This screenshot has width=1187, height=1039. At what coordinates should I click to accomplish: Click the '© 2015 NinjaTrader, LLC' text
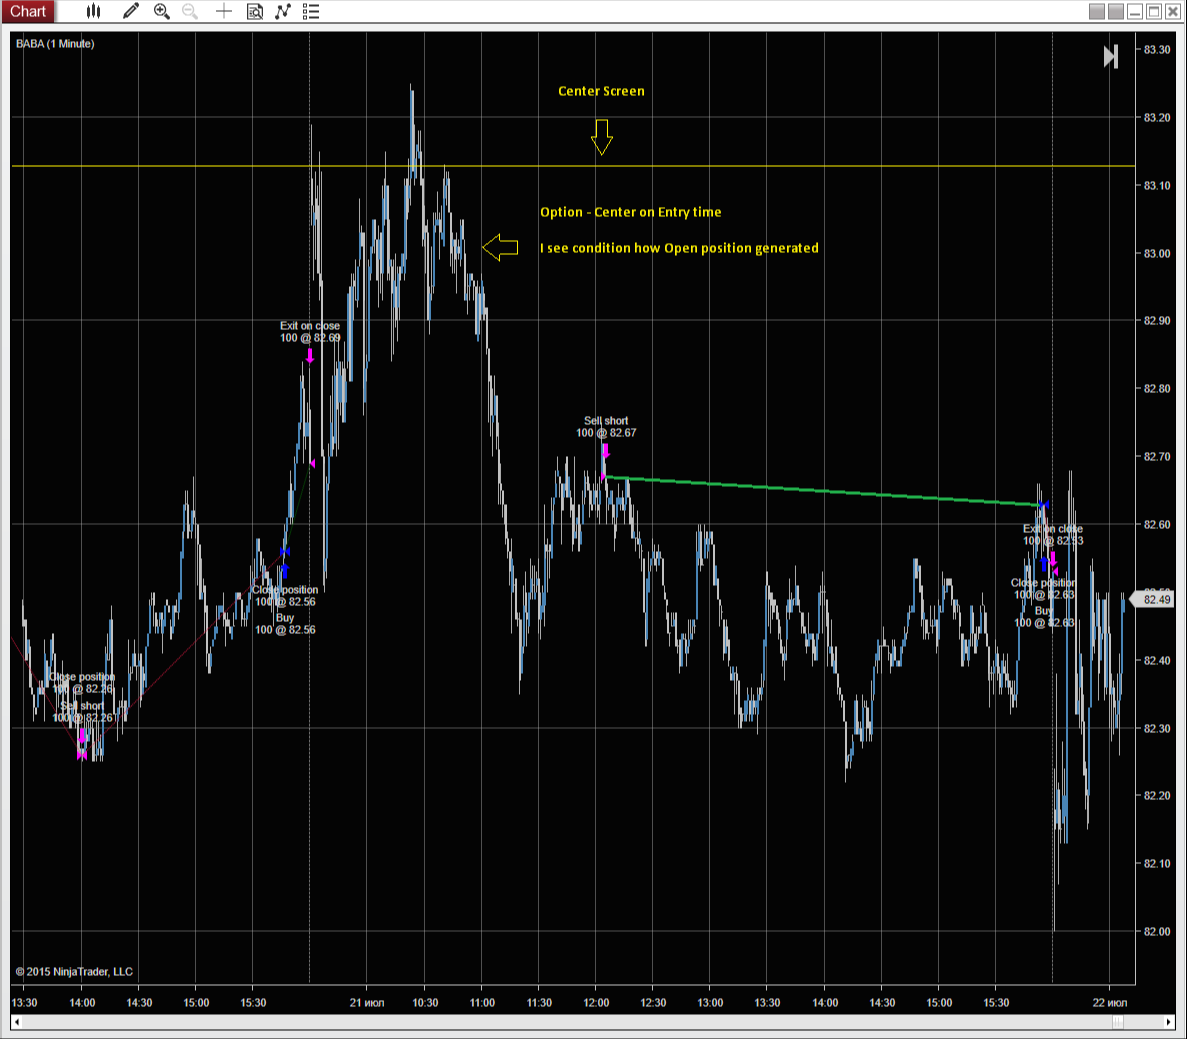[x=74, y=972]
